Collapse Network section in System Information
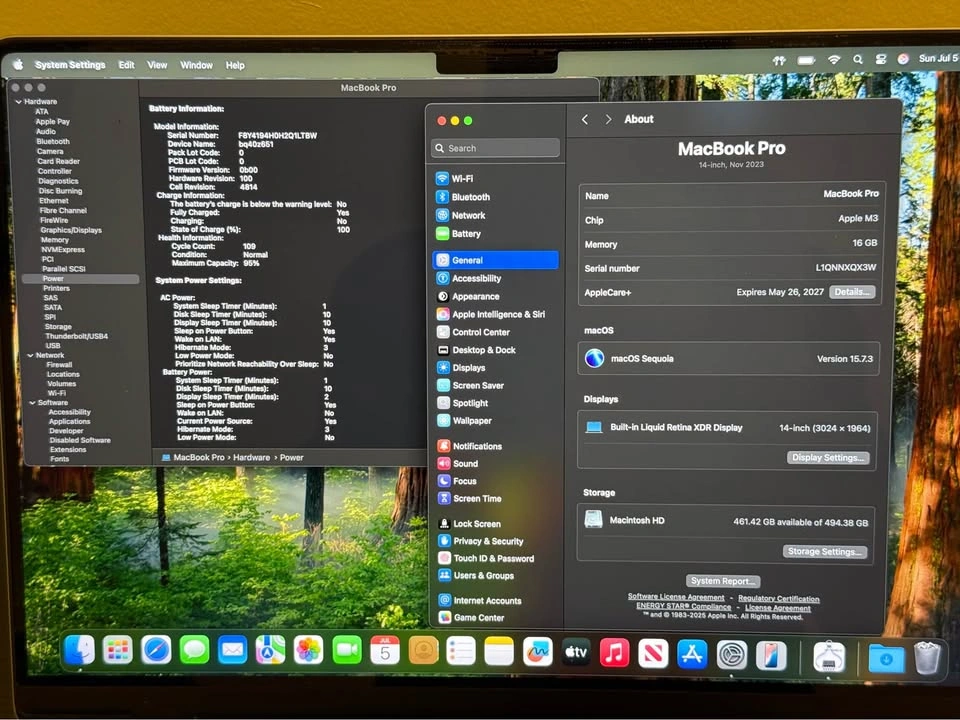This screenshot has height=720, width=960. coord(30,355)
